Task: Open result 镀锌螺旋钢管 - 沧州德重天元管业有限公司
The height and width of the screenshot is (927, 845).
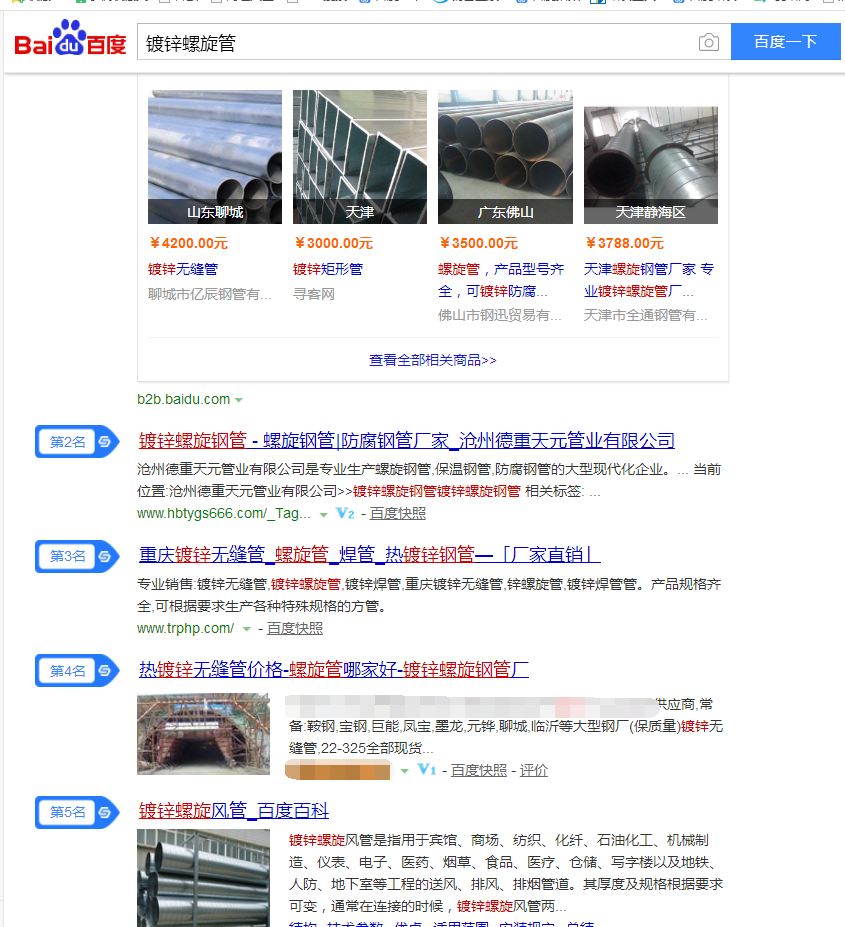Action: tap(407, 440)
